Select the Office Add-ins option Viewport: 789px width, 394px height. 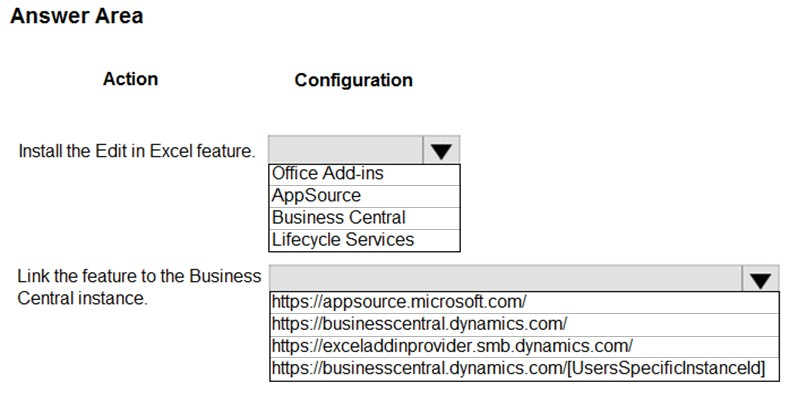[364, 175]
